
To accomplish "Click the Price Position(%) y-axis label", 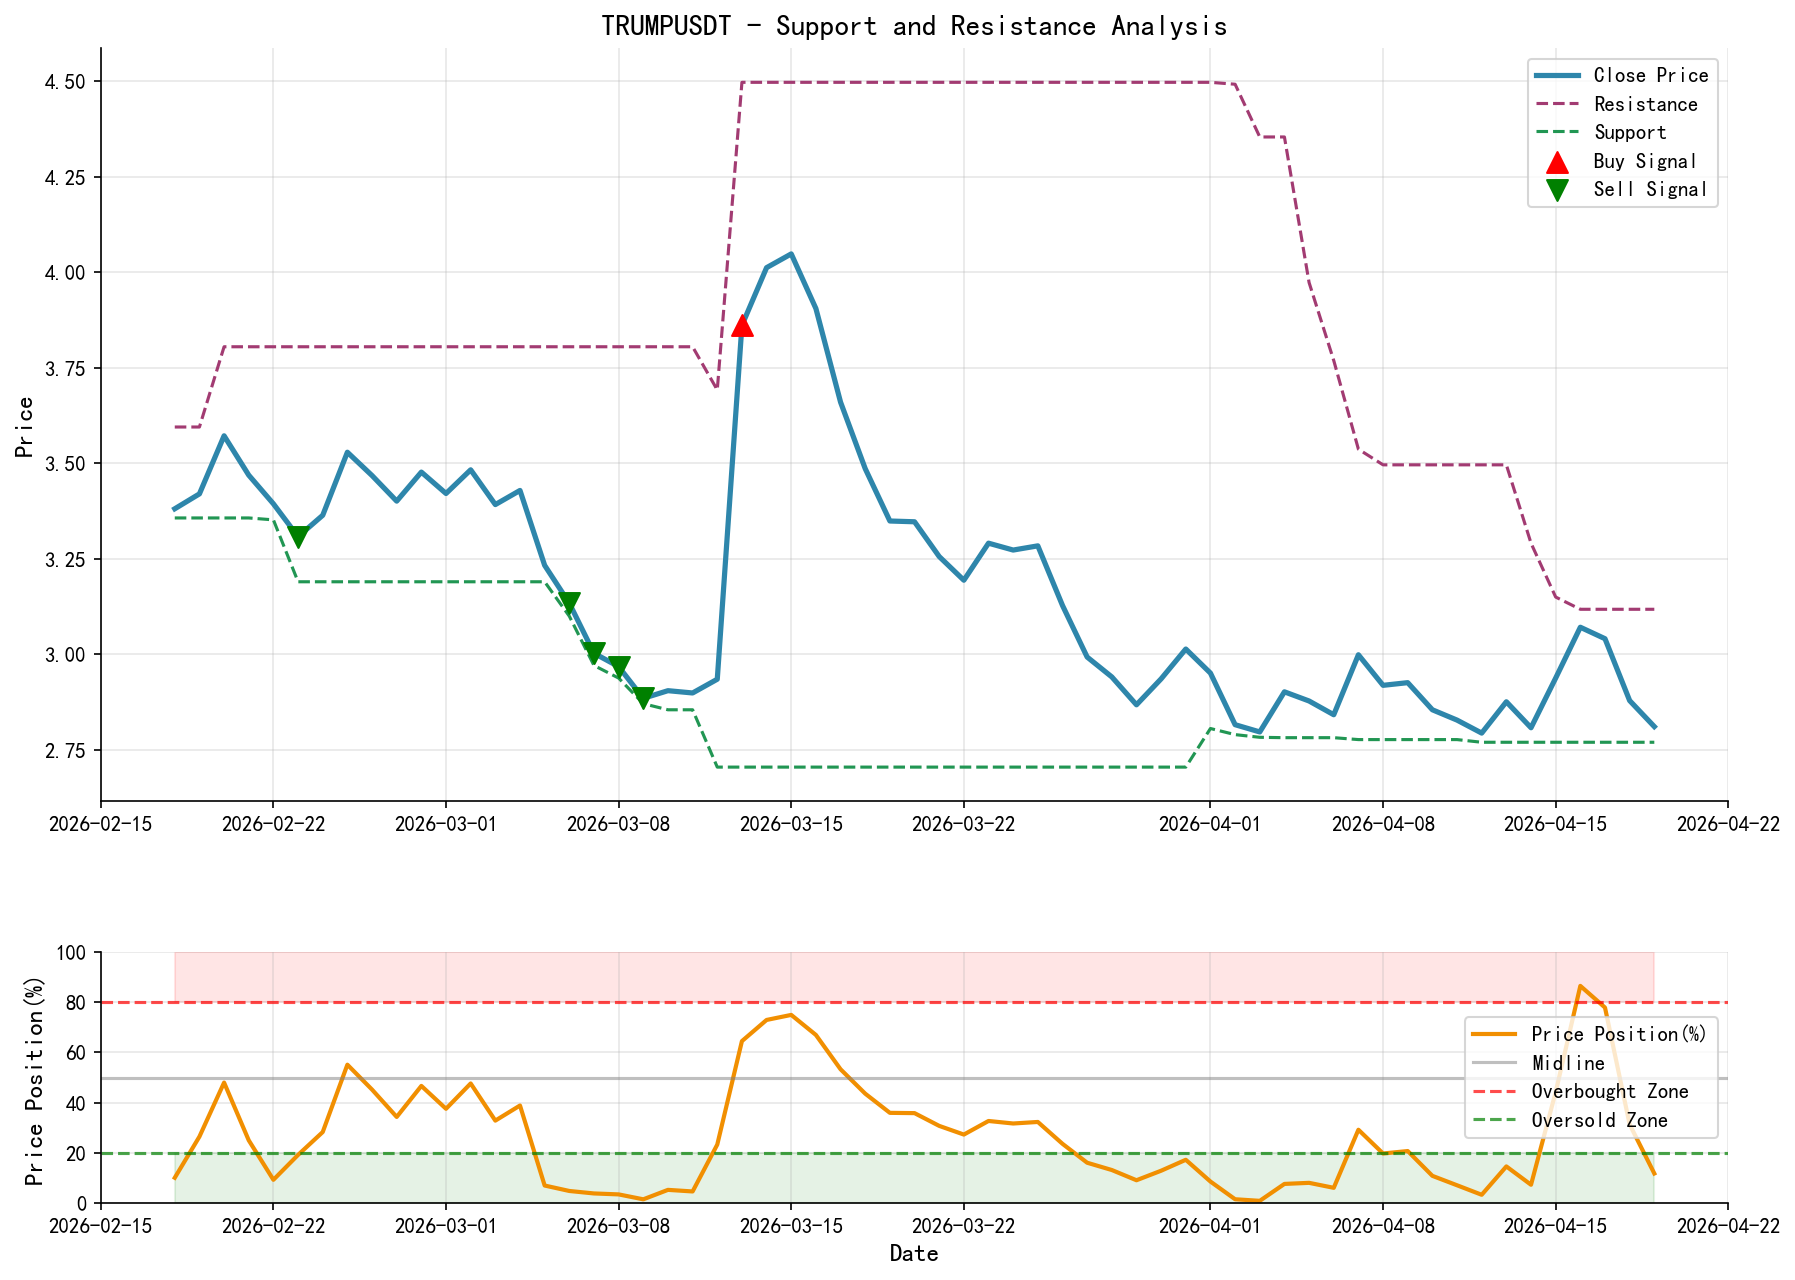I will point(35,1082).
